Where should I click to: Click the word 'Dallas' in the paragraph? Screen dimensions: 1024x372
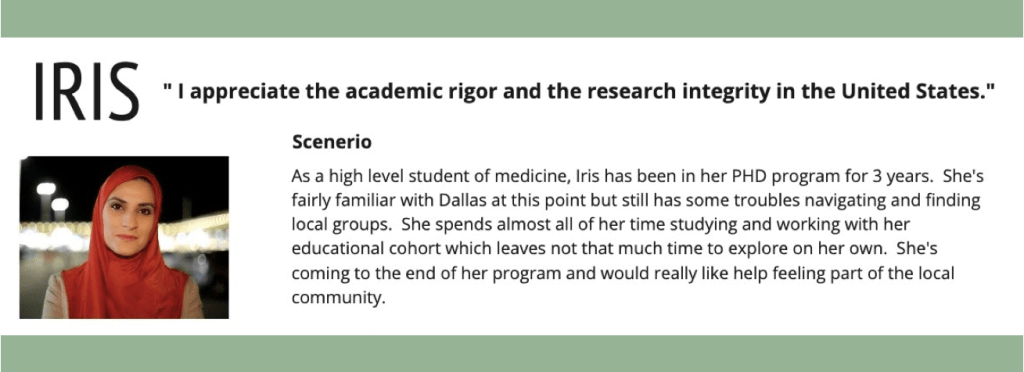[462, 200]
